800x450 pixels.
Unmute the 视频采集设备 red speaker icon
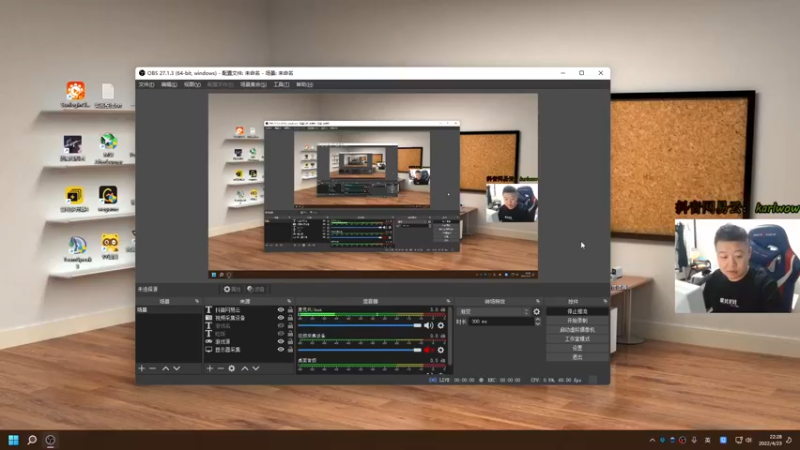click(x=429, y=350)
